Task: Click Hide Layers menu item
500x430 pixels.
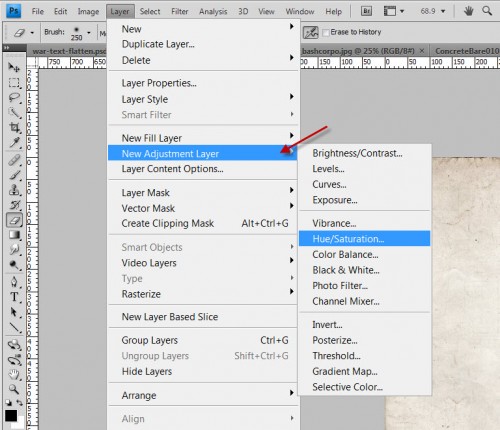Action: click(x=203, y=371)
